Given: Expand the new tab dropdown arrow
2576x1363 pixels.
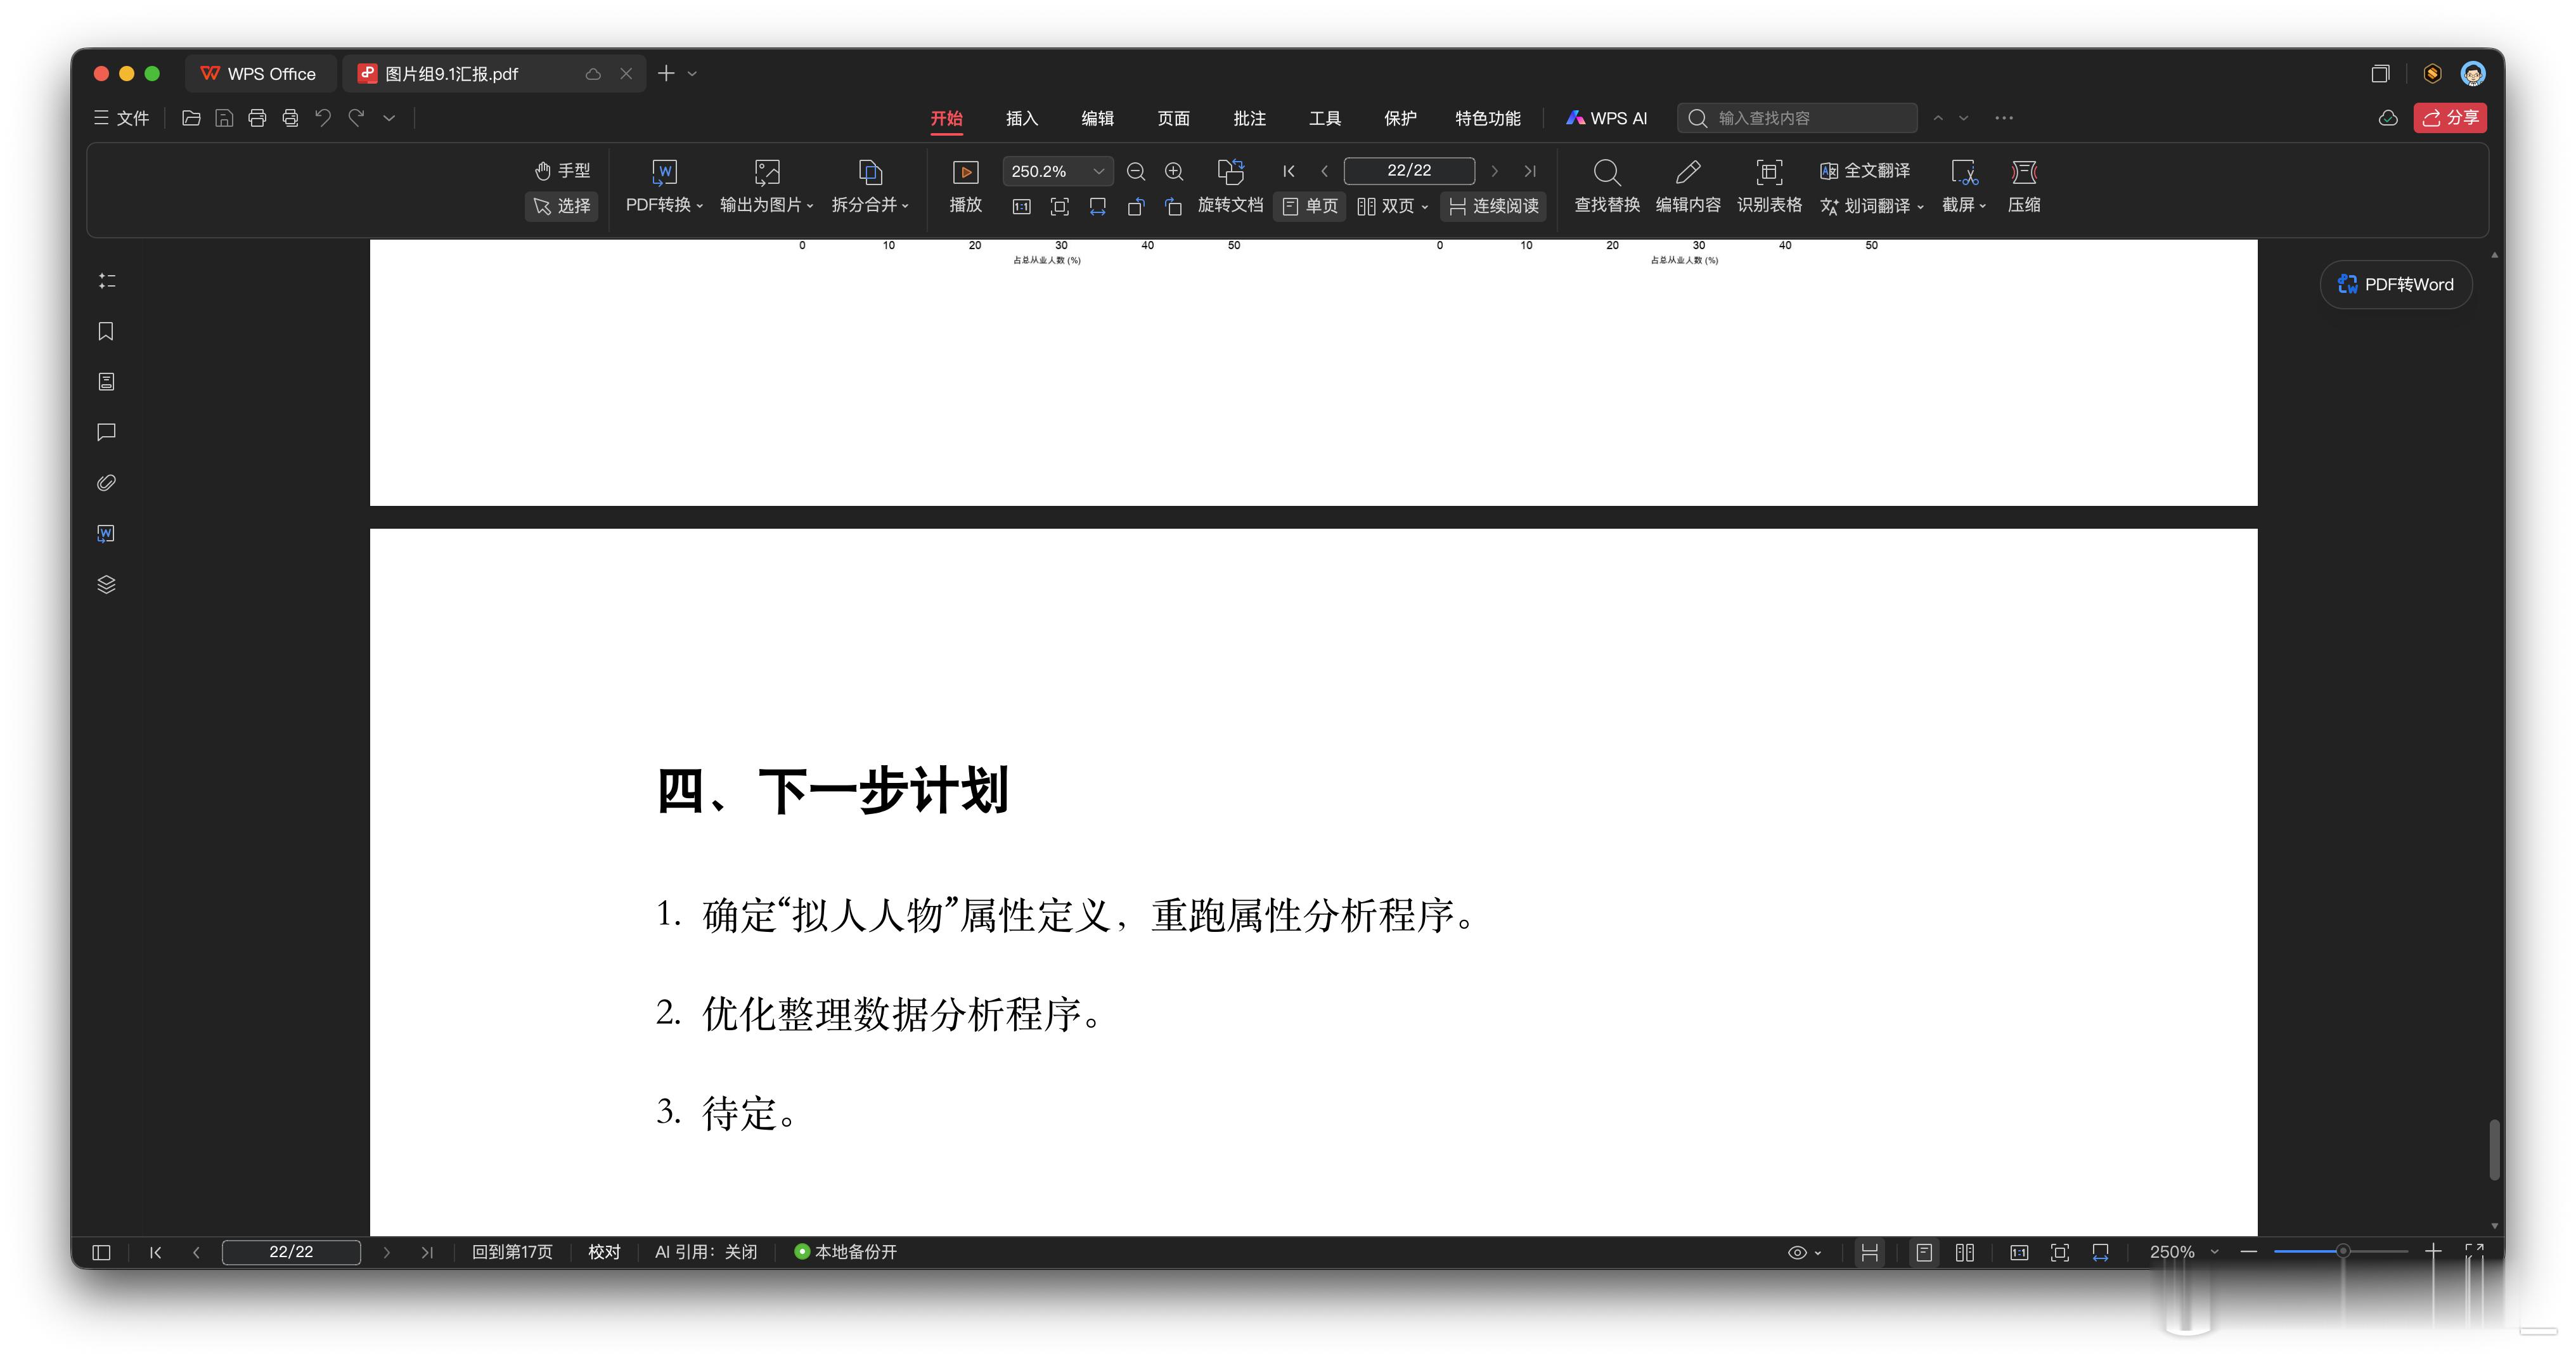Looking at the screenshot, I should tap(692, 74).
